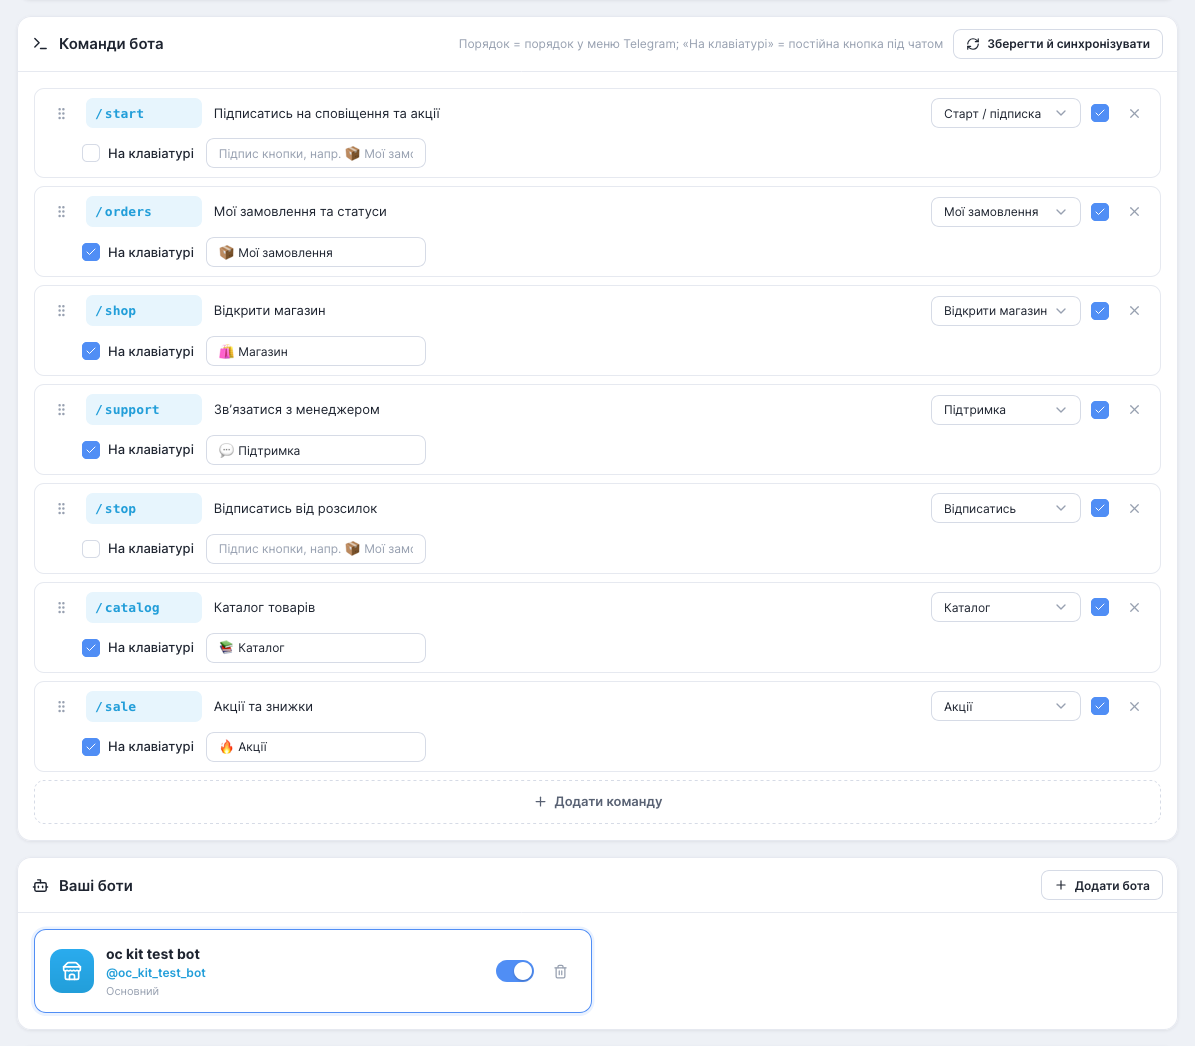The image size is (1195, 1046).
Task: Check На клавіатурі for /stop
Action: [x=91, y=549]
